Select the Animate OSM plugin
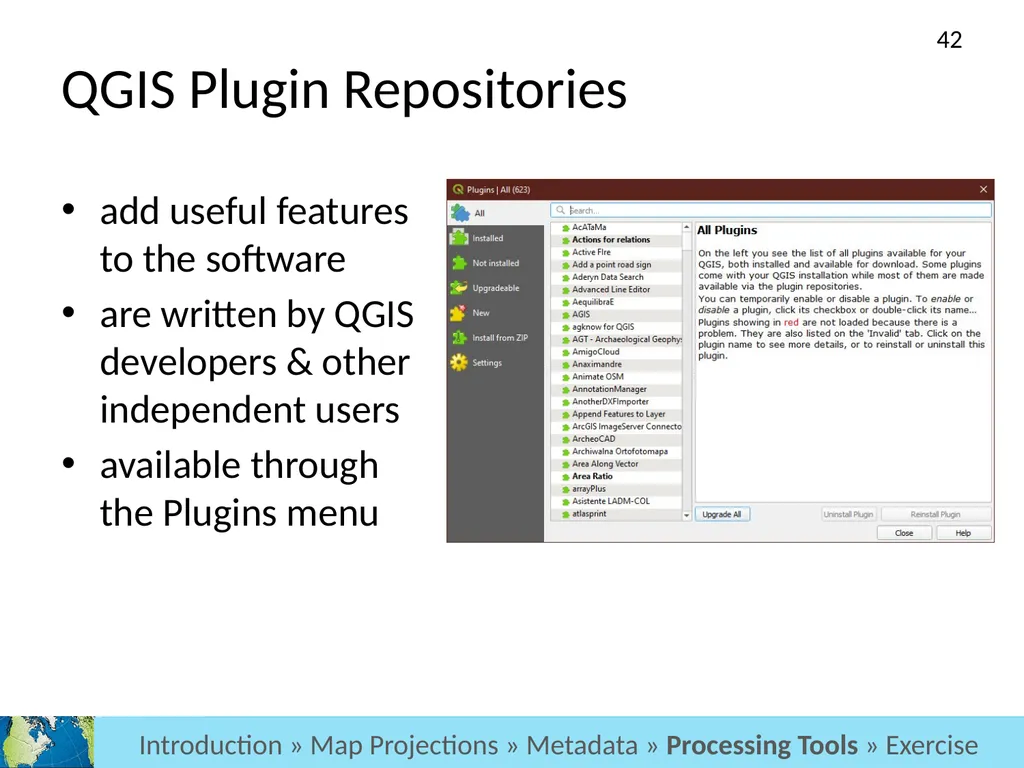The height and width of the screenshot is (768, 1024). [616, 376]
